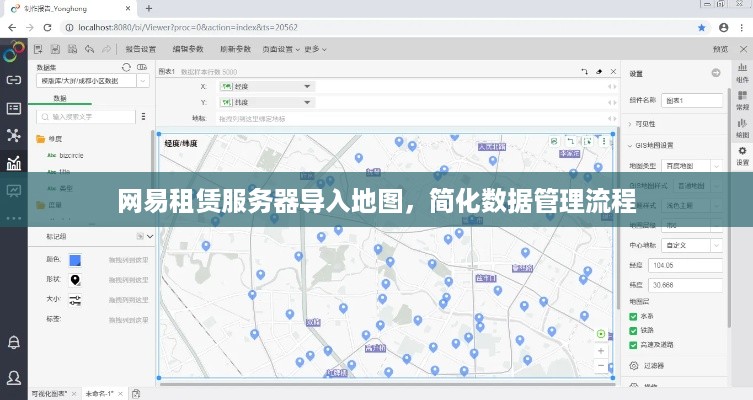Open the bar-chart tab below 组件 in right sidebar
Viewport: 753px width, 400px height.
[742, 128]
